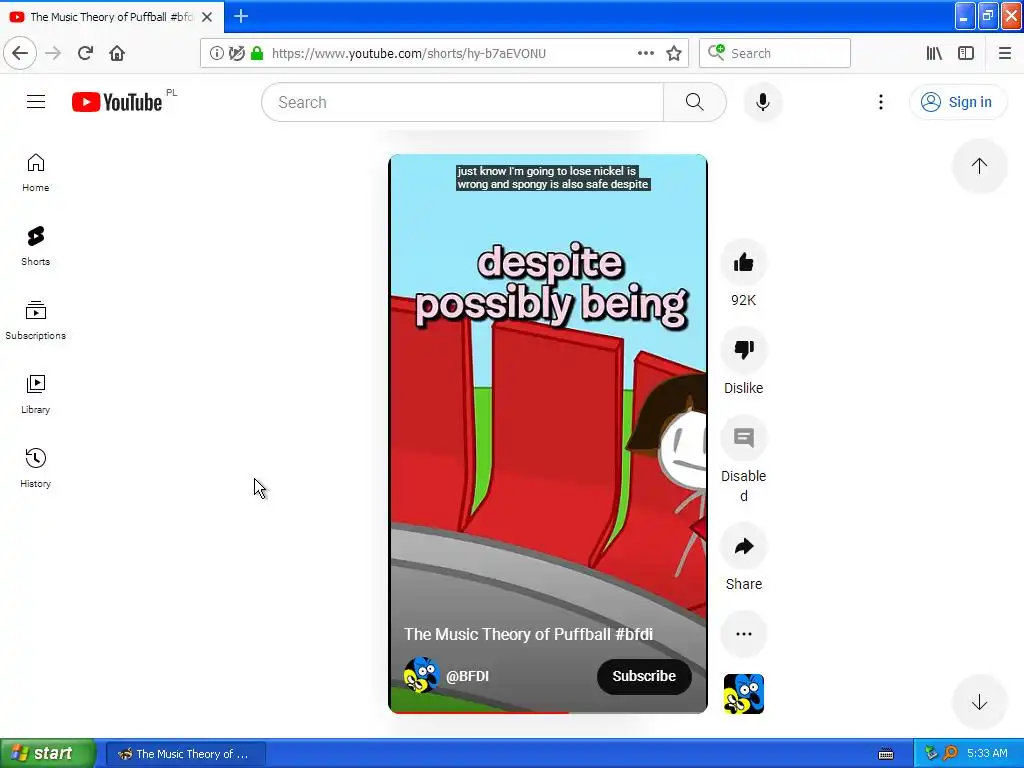Open the @BFDI channel link

coord(467,677)
